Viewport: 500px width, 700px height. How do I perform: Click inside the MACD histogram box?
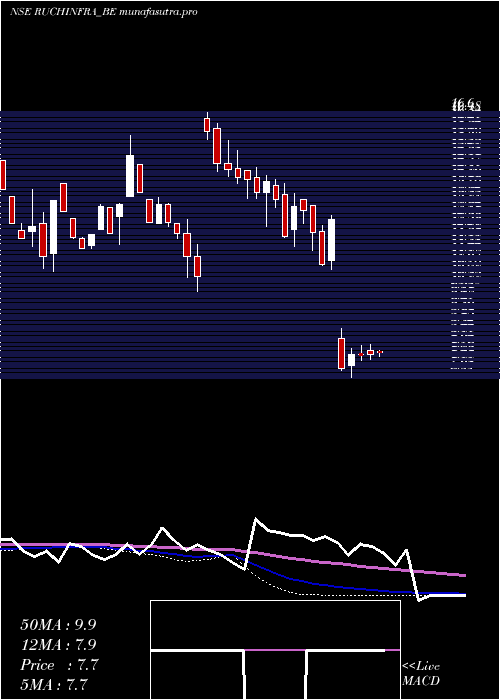[x=275, y=650]
